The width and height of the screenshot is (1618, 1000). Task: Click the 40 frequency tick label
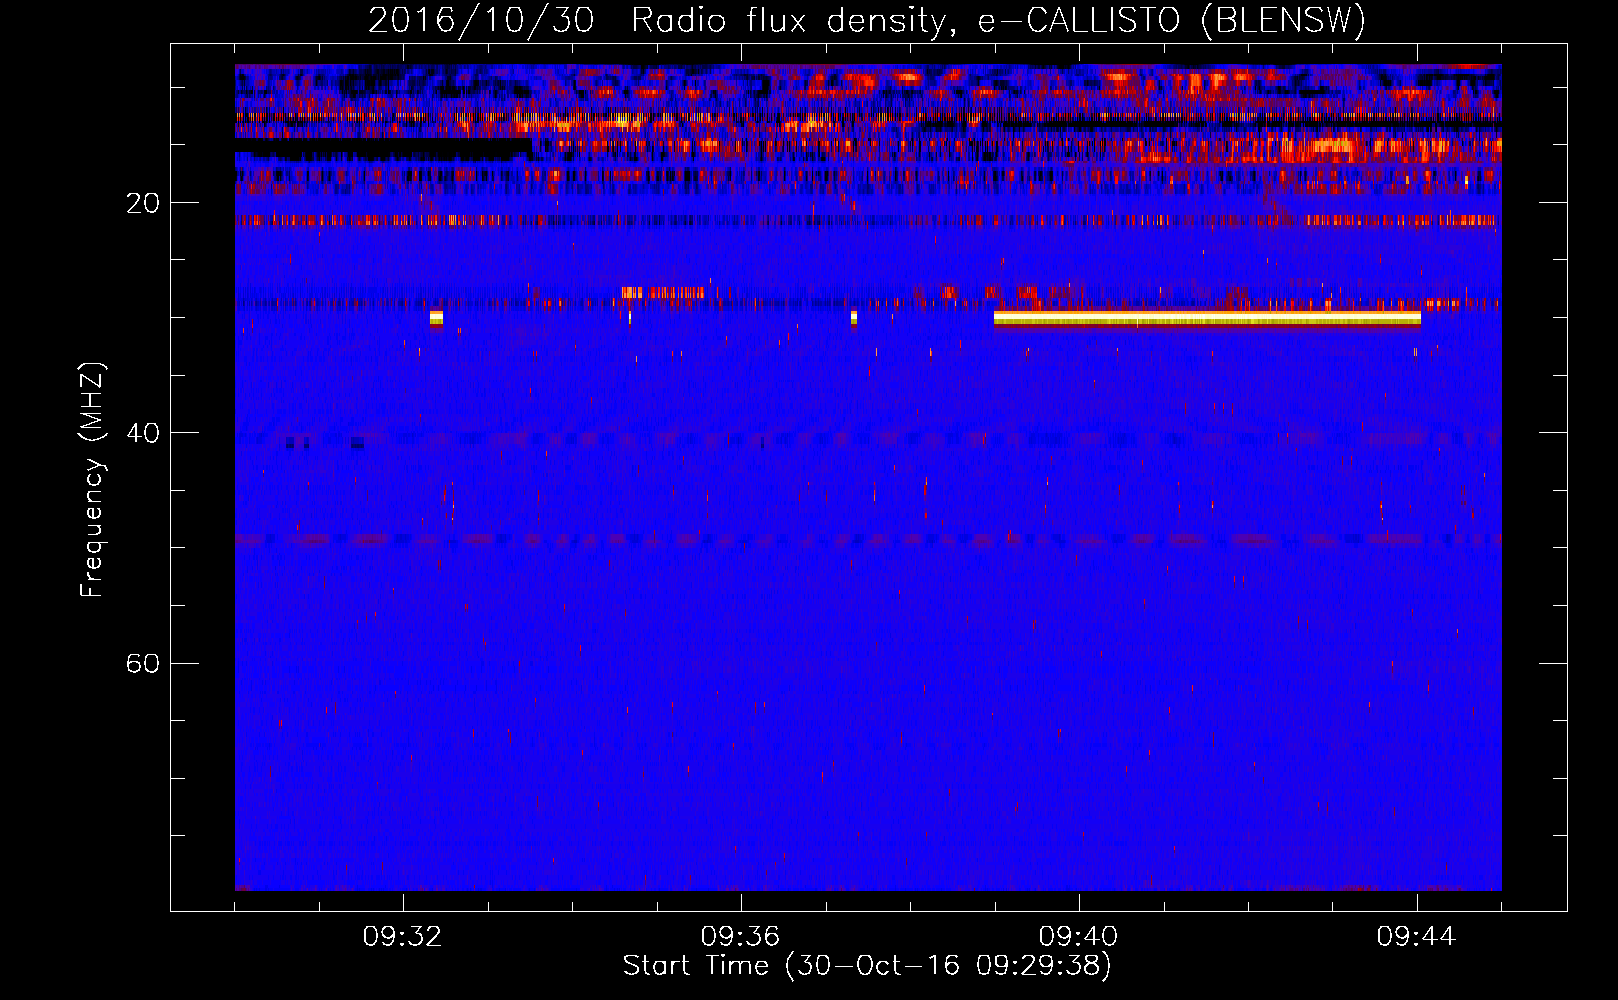(142, 433)
